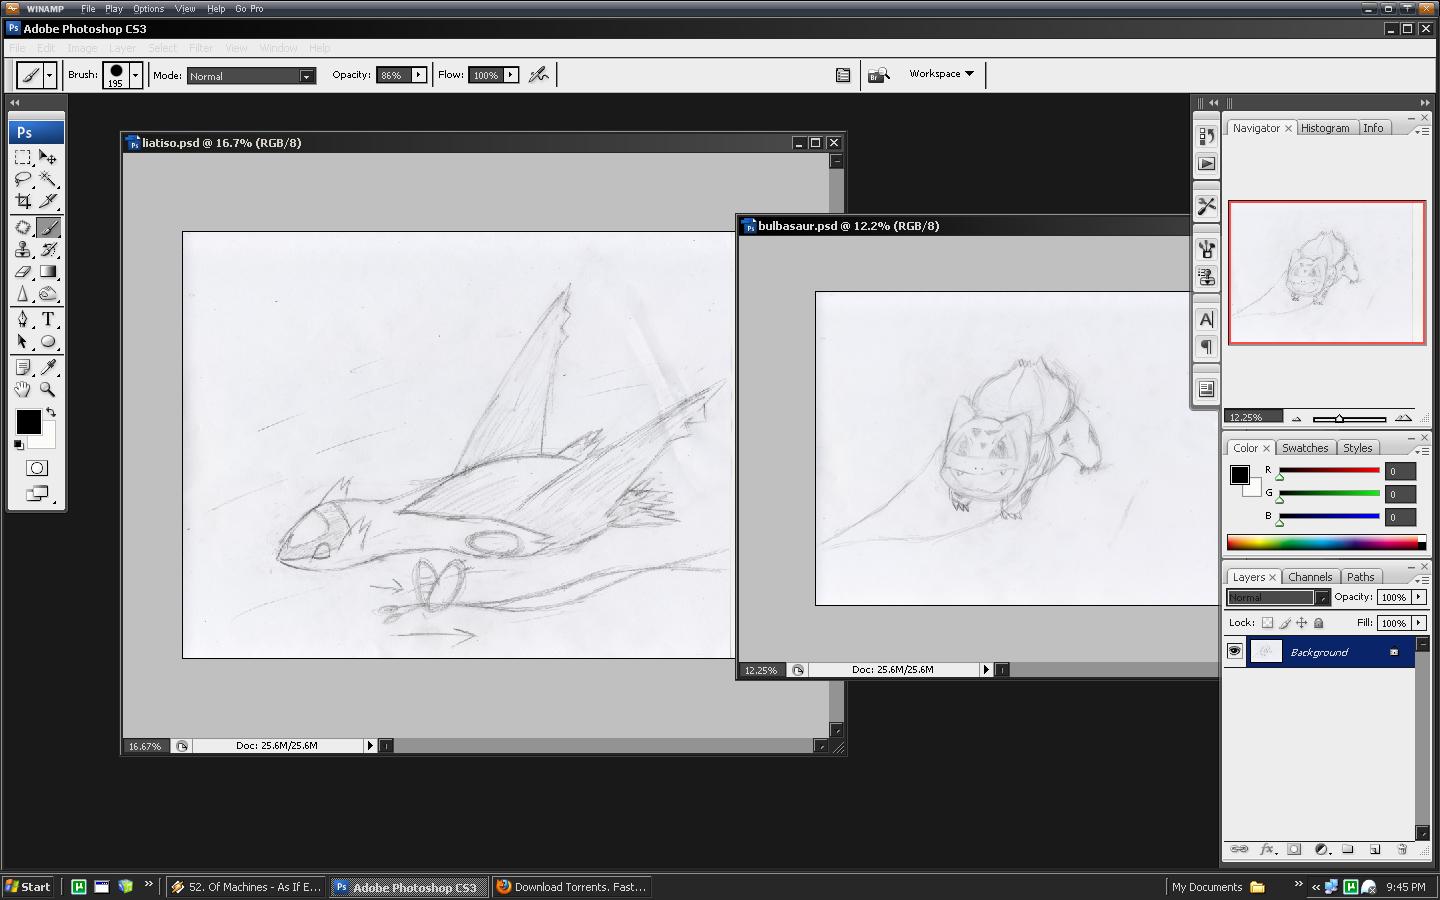
Task: Select the Zoom tool
Action: 48,390
